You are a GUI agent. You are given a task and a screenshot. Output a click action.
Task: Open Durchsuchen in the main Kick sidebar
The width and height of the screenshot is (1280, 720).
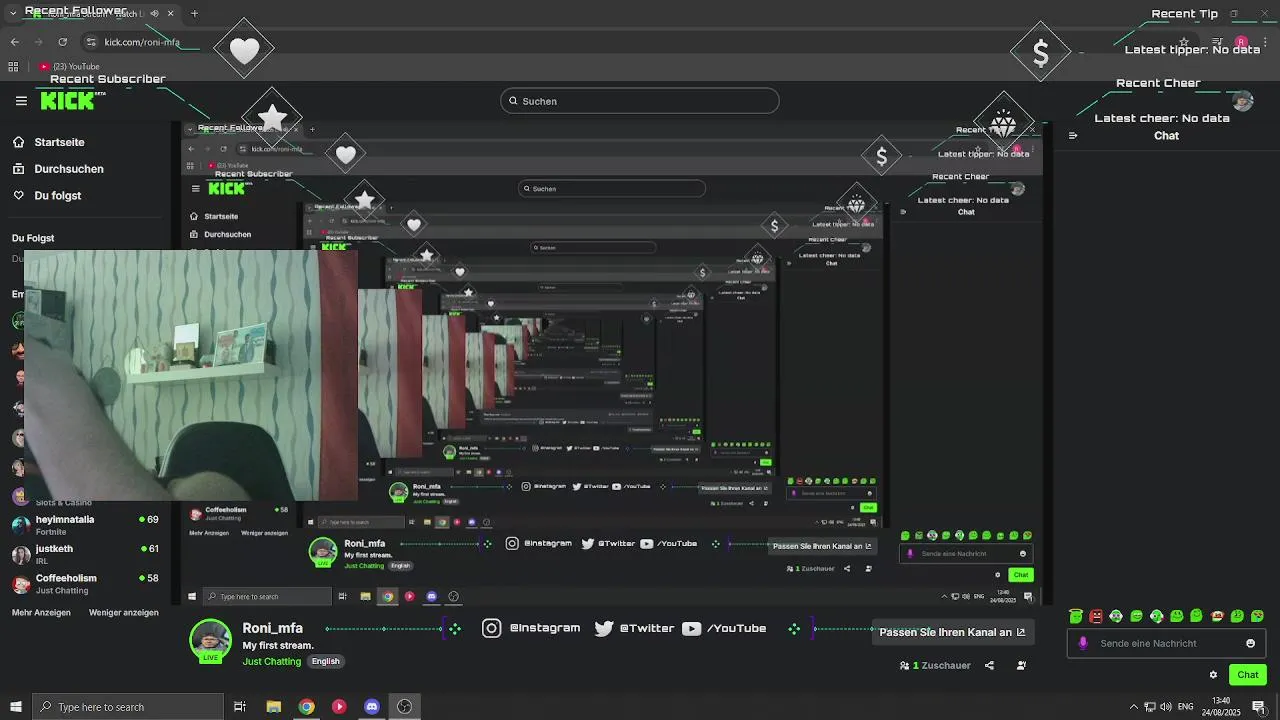click(69, 169)
